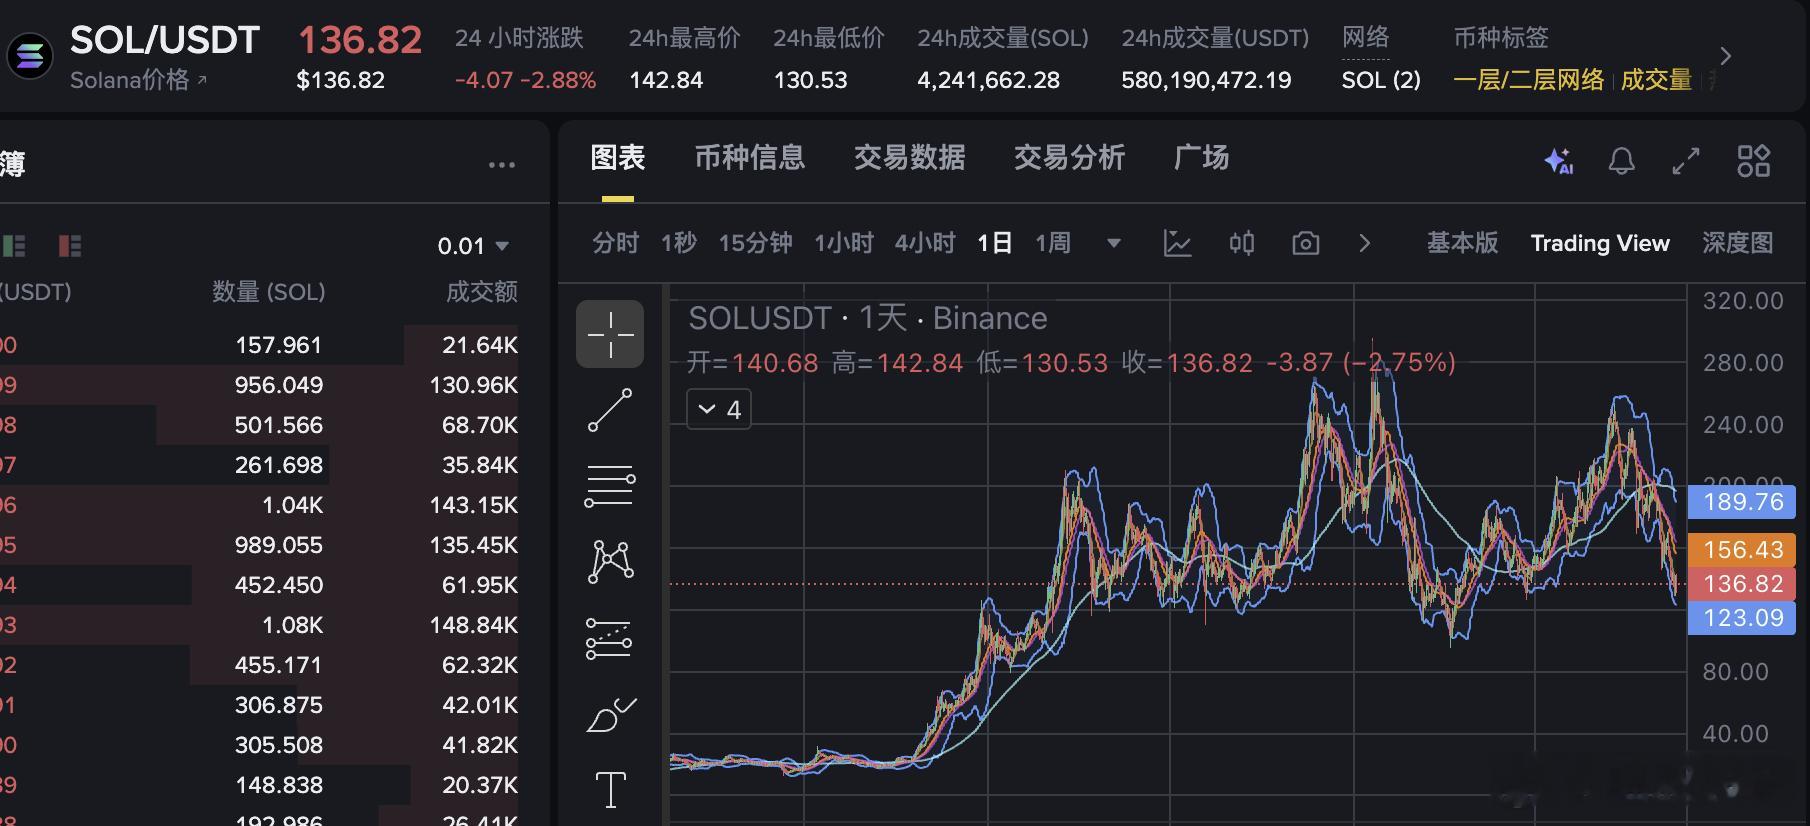This screenshot has width=1810, height=826.
Task: Select 1日 interval
Action: tap(995, 243)
